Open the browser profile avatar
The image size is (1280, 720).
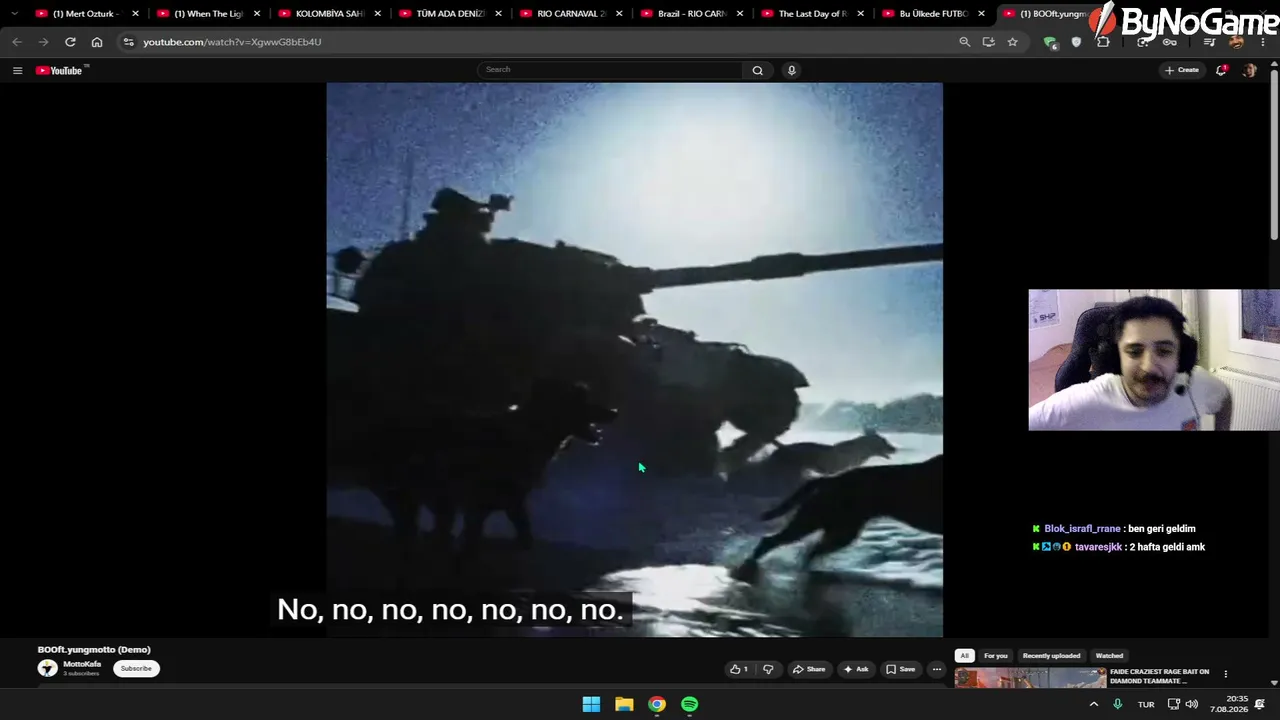tap(1236, 42)
